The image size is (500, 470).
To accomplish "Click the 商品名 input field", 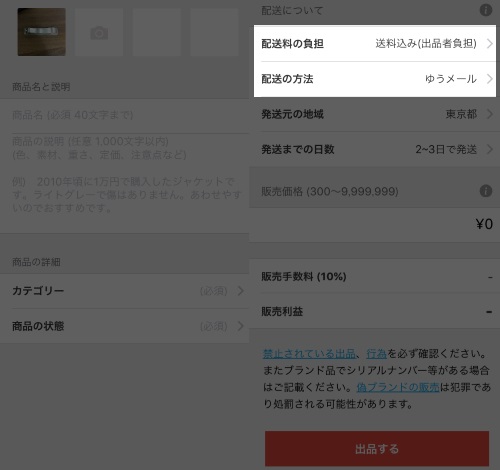I will [x=125, y=115].
